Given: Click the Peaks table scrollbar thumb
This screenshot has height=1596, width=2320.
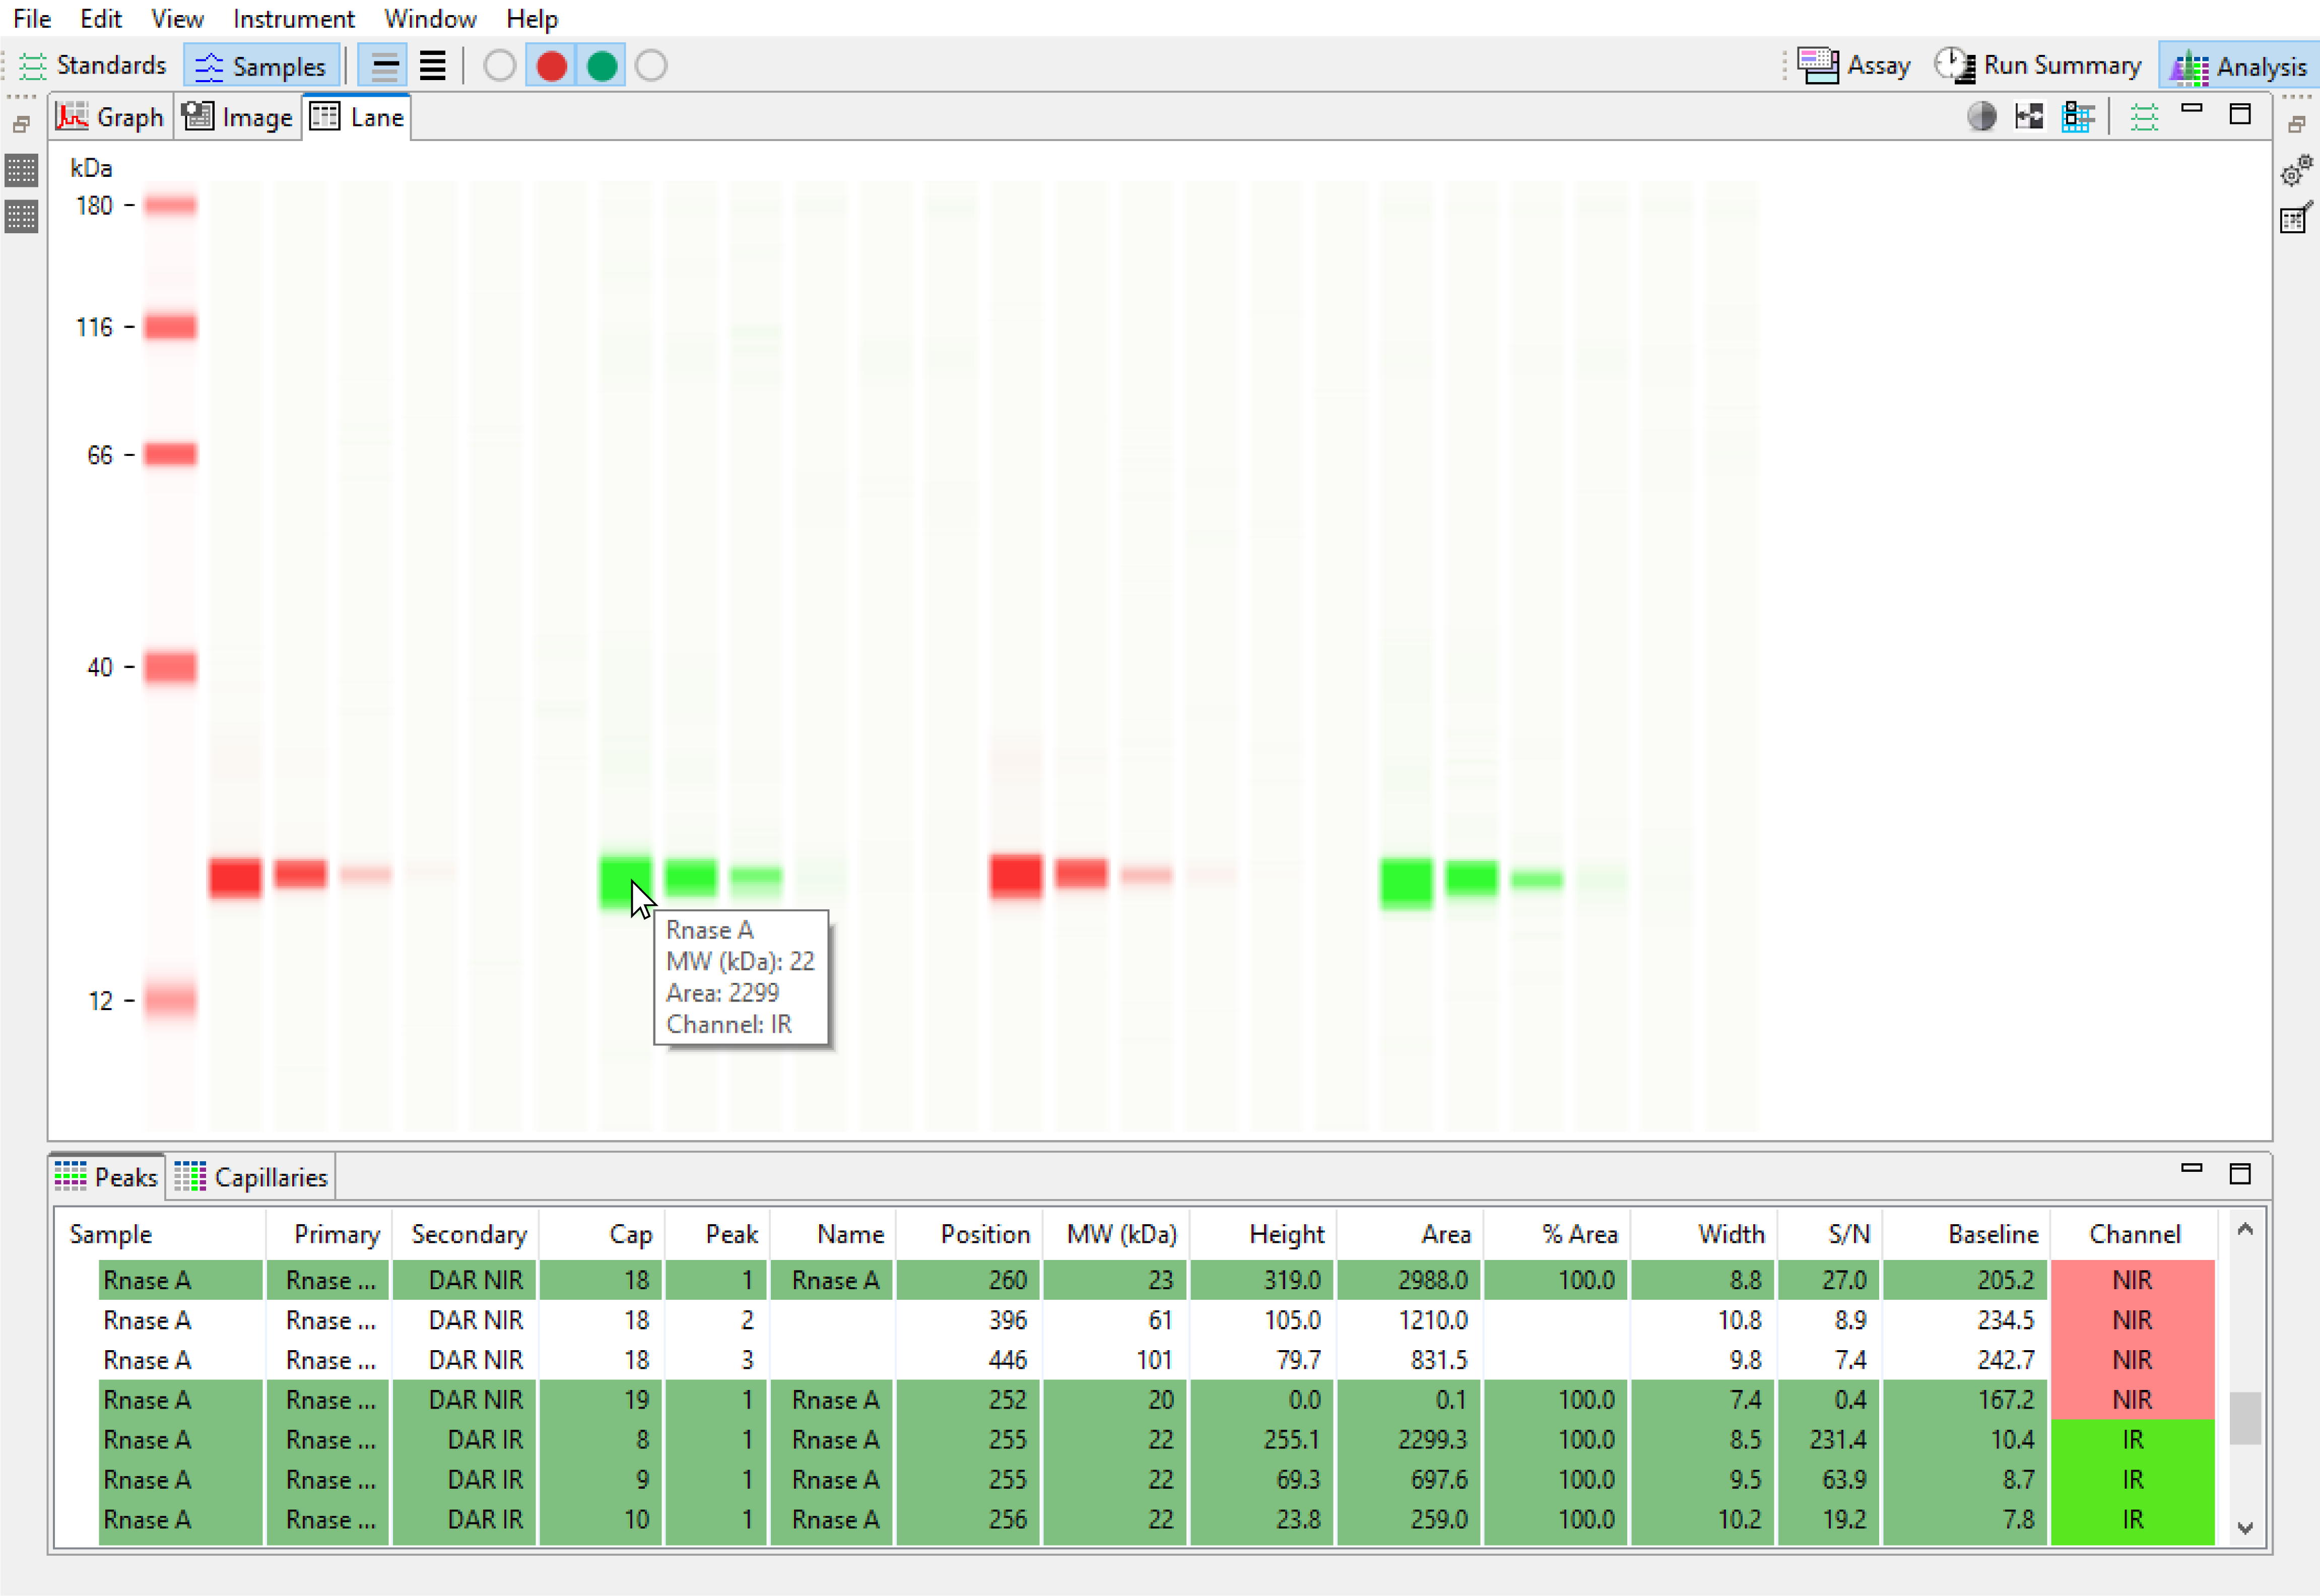Looking at the screenshot, I should pos(2245,1418).
